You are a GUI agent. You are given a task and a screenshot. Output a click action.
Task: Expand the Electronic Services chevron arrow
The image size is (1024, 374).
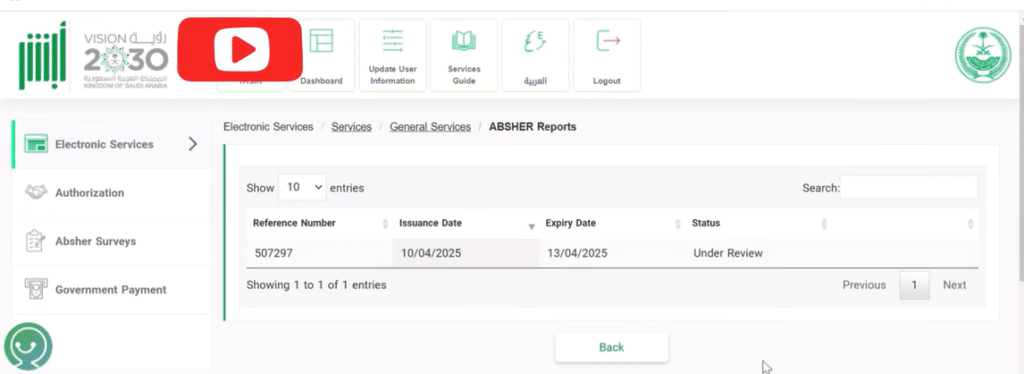[193, 144]
